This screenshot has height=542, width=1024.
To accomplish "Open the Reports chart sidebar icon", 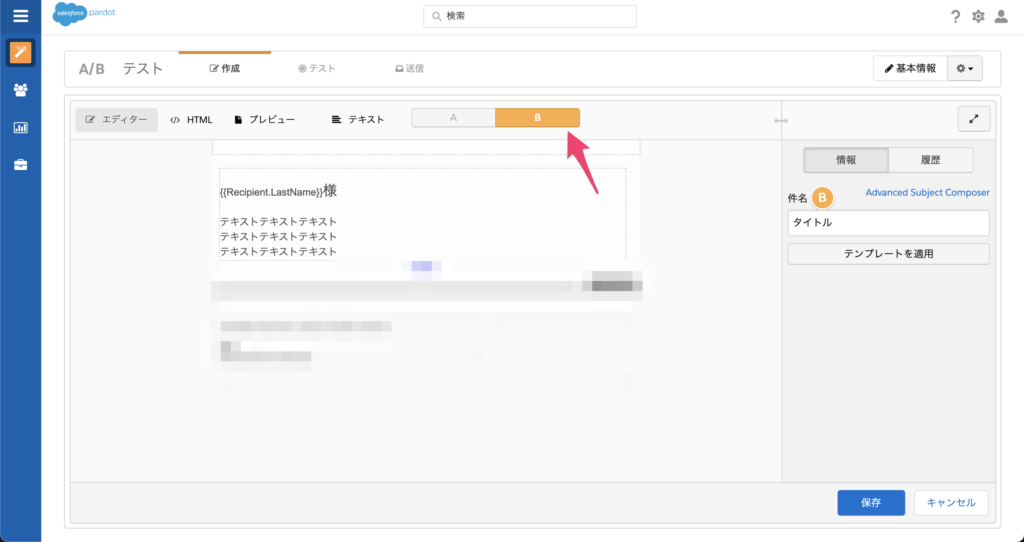I will tap(20, 127).
